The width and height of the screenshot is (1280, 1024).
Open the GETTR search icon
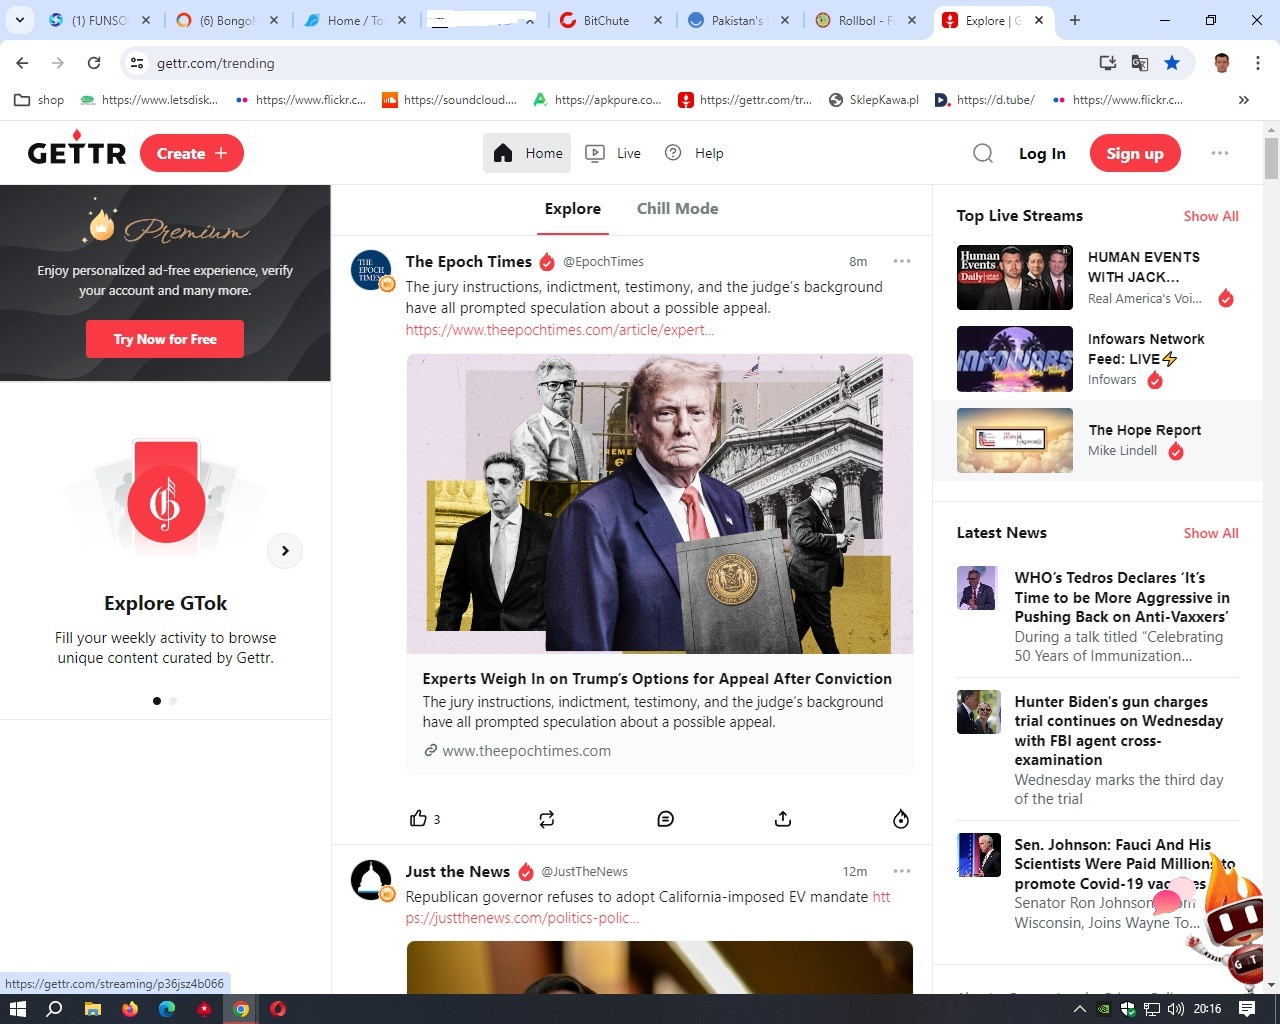[x=983, y=153]
